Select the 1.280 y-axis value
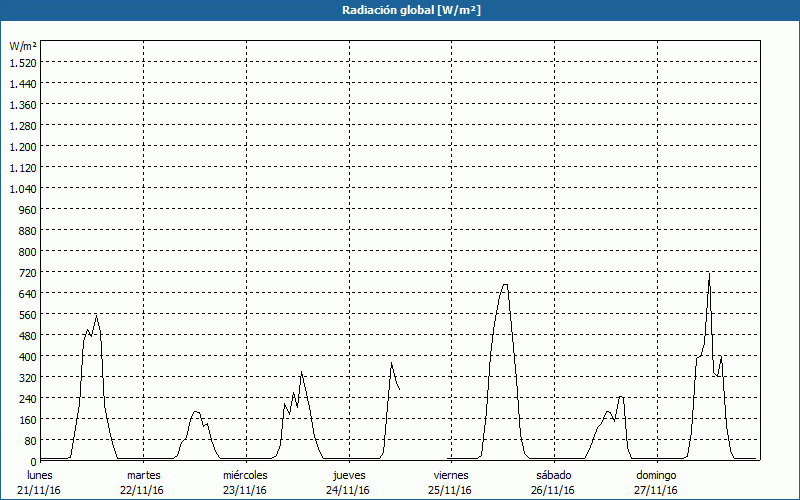The image size is (800, 500). click(23, 126)
